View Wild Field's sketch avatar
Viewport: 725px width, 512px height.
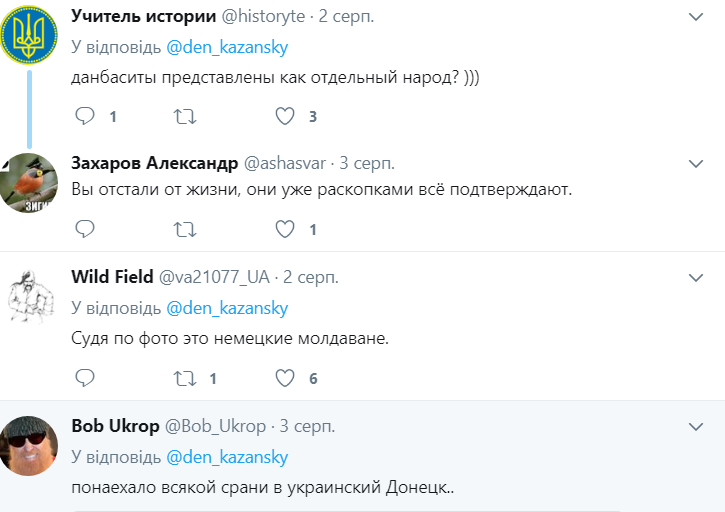(29, 296)
